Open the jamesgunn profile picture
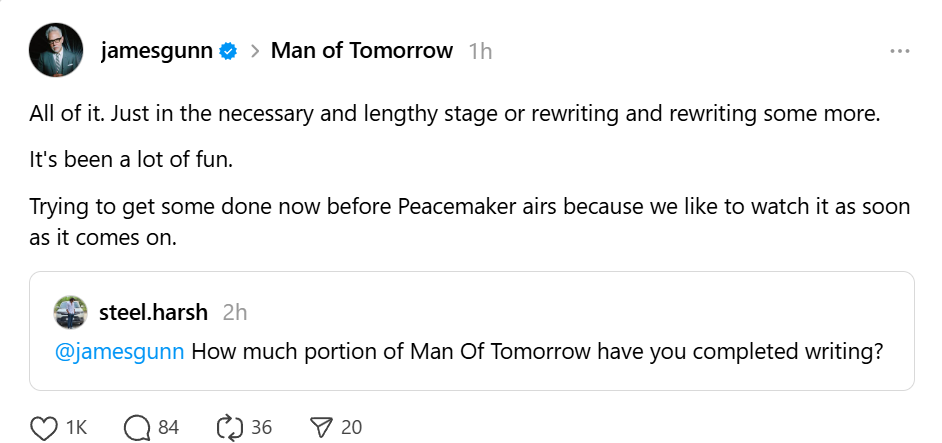Image resolution: width=942 pixels, height=443 pixels. click(55, 50)
